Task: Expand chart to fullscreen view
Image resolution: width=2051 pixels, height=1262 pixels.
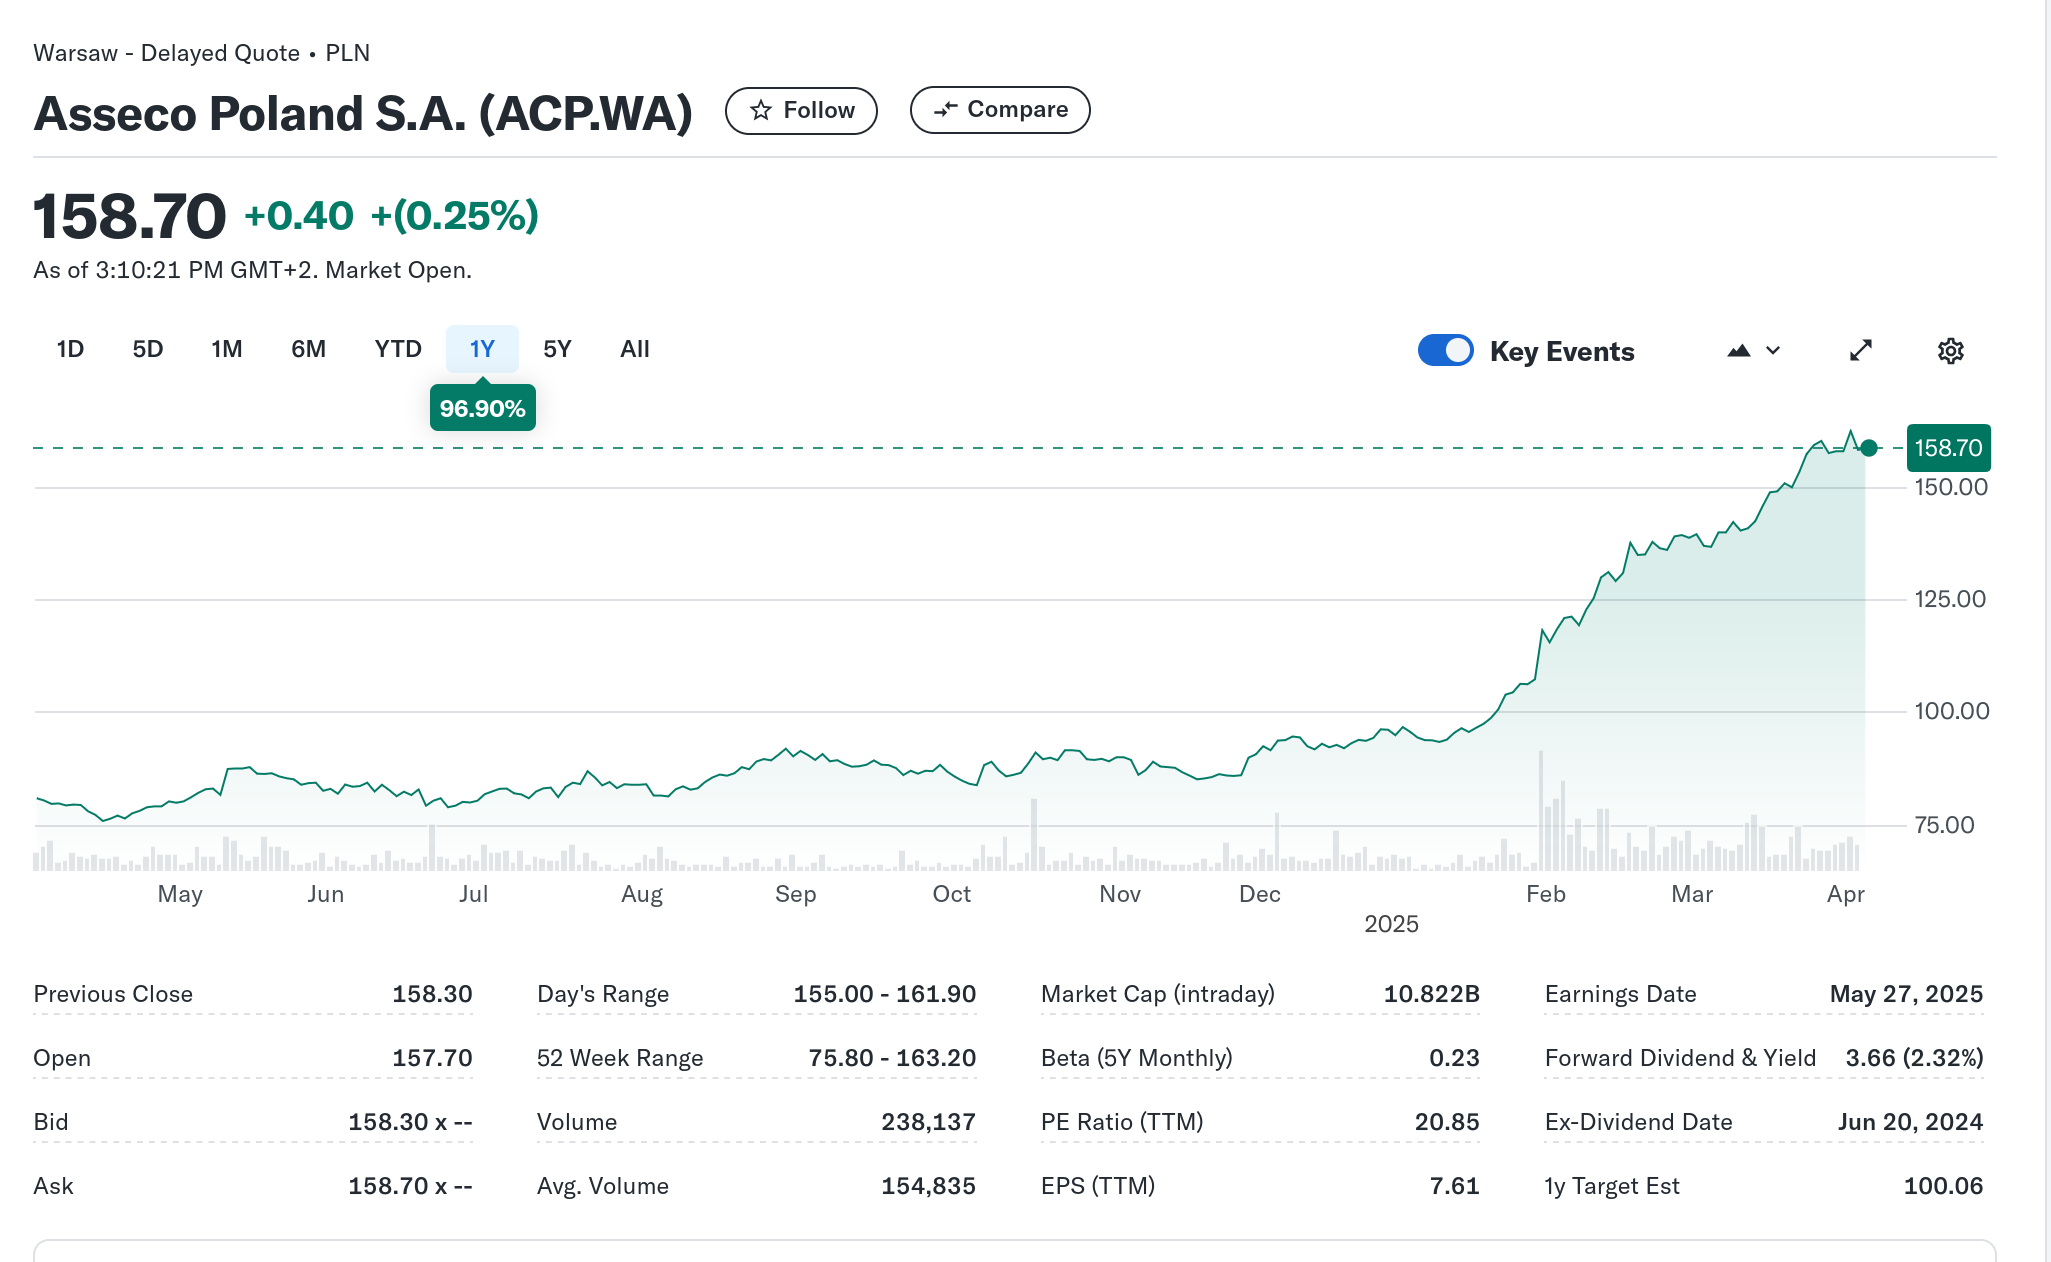Action: pyautogui.click(x=1860, y=351)
